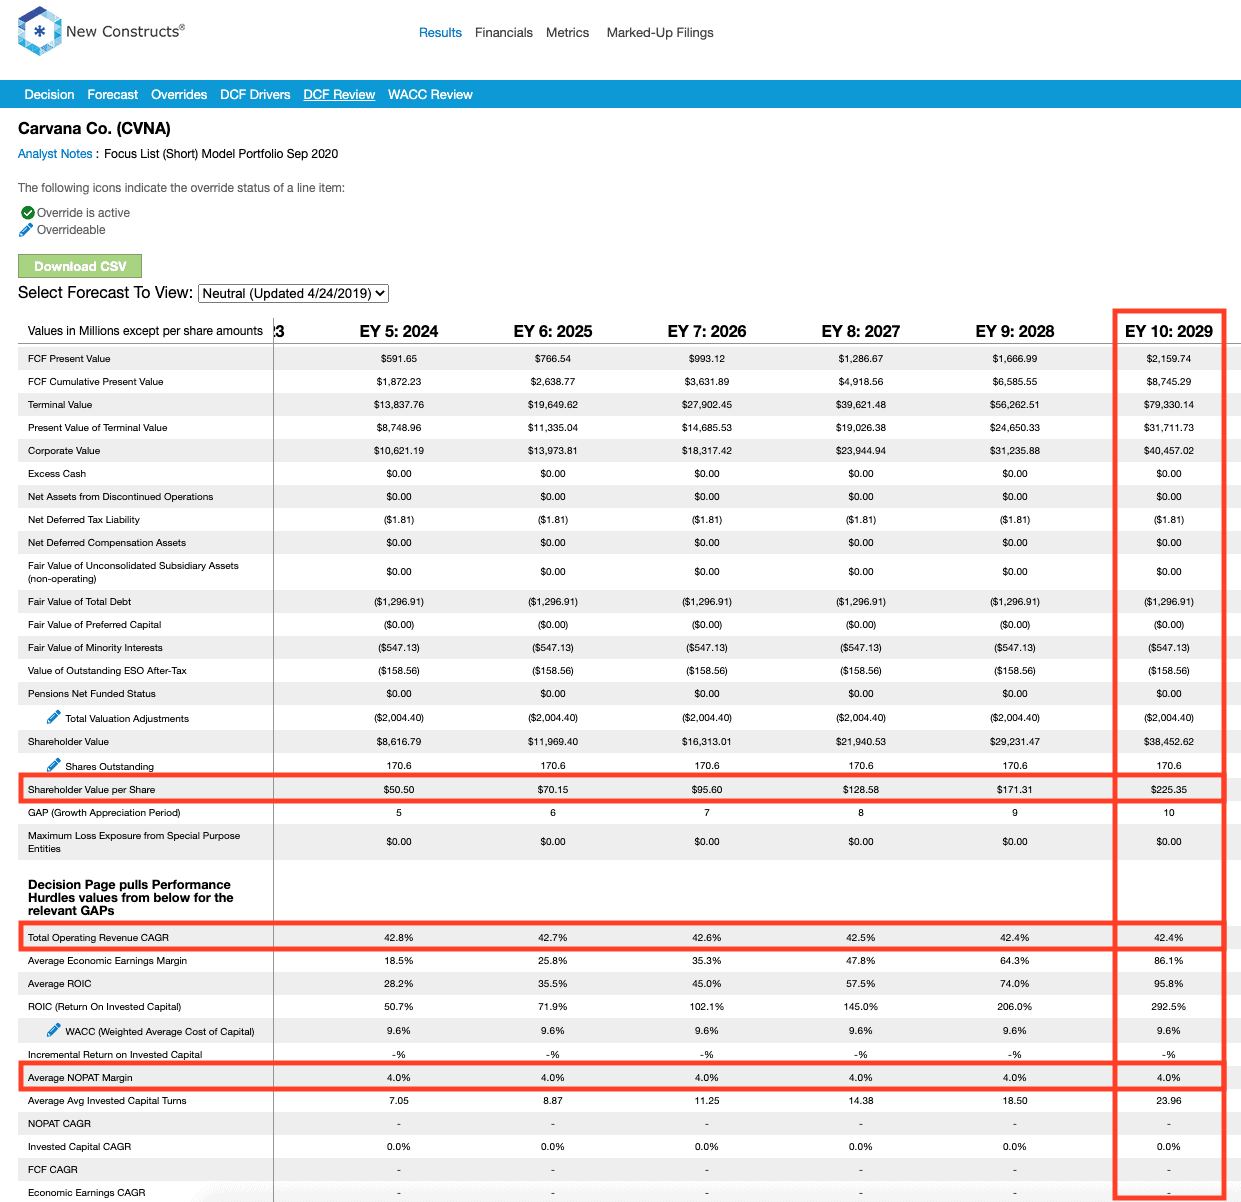Image resolution: width=1241 pixels, height=1202 pixels.
Task: Click the $79,330.14 terminal value cell
Action: (x=1169, y=405)
